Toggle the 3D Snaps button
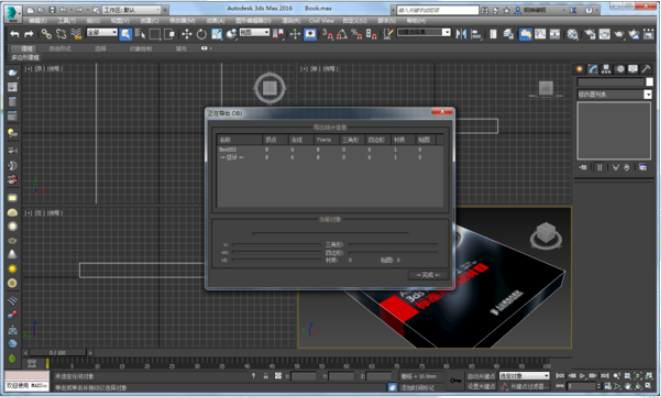661x398 pixels. click(327, 34)
